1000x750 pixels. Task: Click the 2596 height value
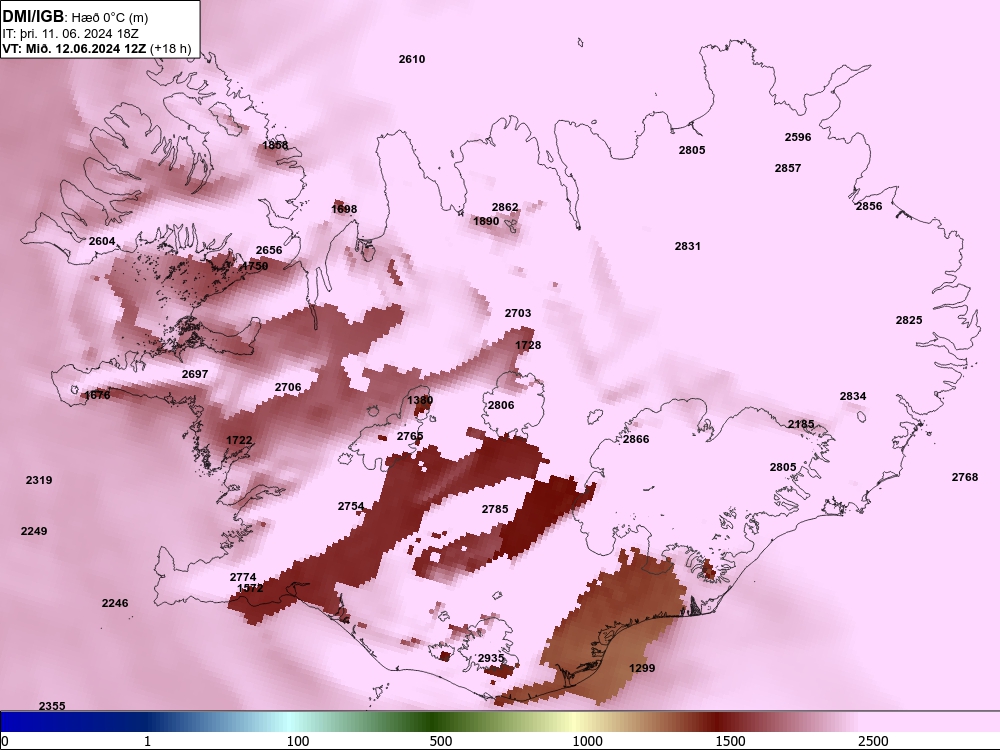[798, 137]
